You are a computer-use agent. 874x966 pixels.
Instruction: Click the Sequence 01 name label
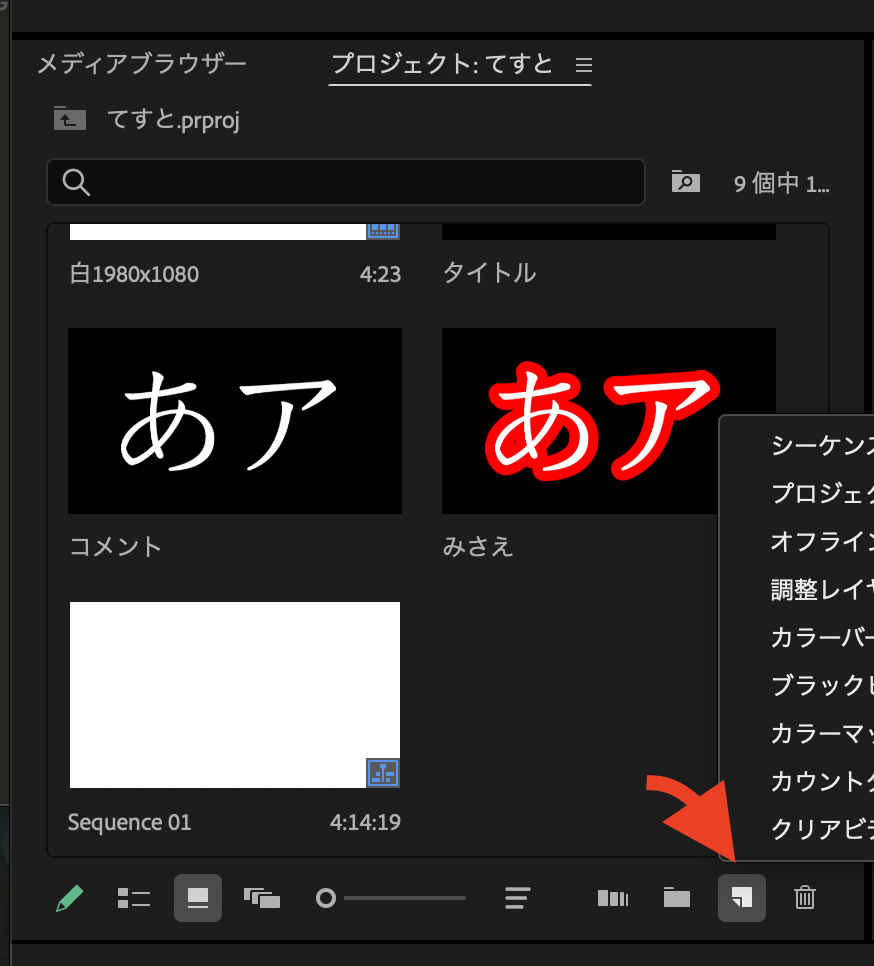(129, 822)
